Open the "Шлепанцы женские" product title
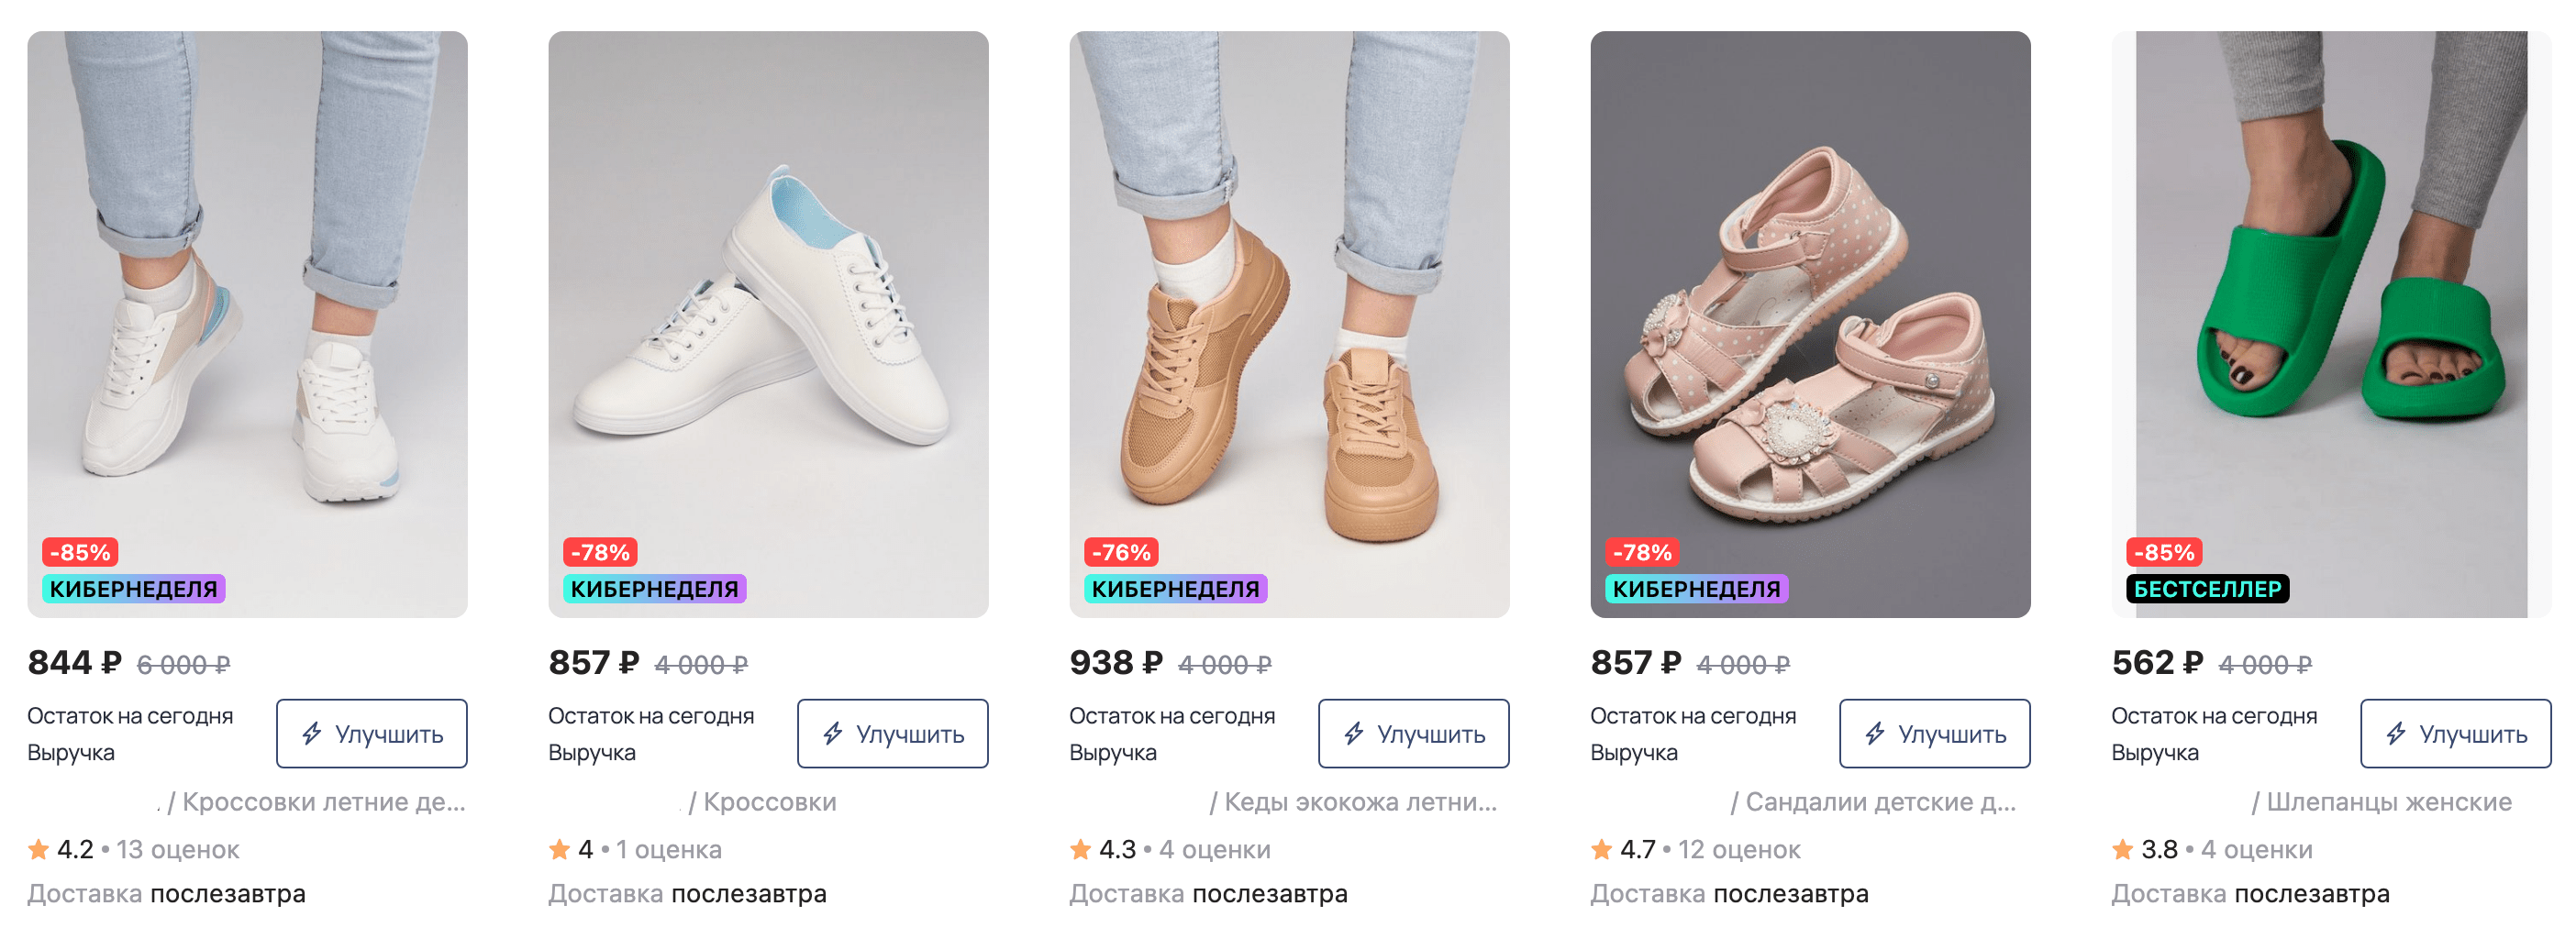Screen dimensions: 2576x939 coord(2388,802)
